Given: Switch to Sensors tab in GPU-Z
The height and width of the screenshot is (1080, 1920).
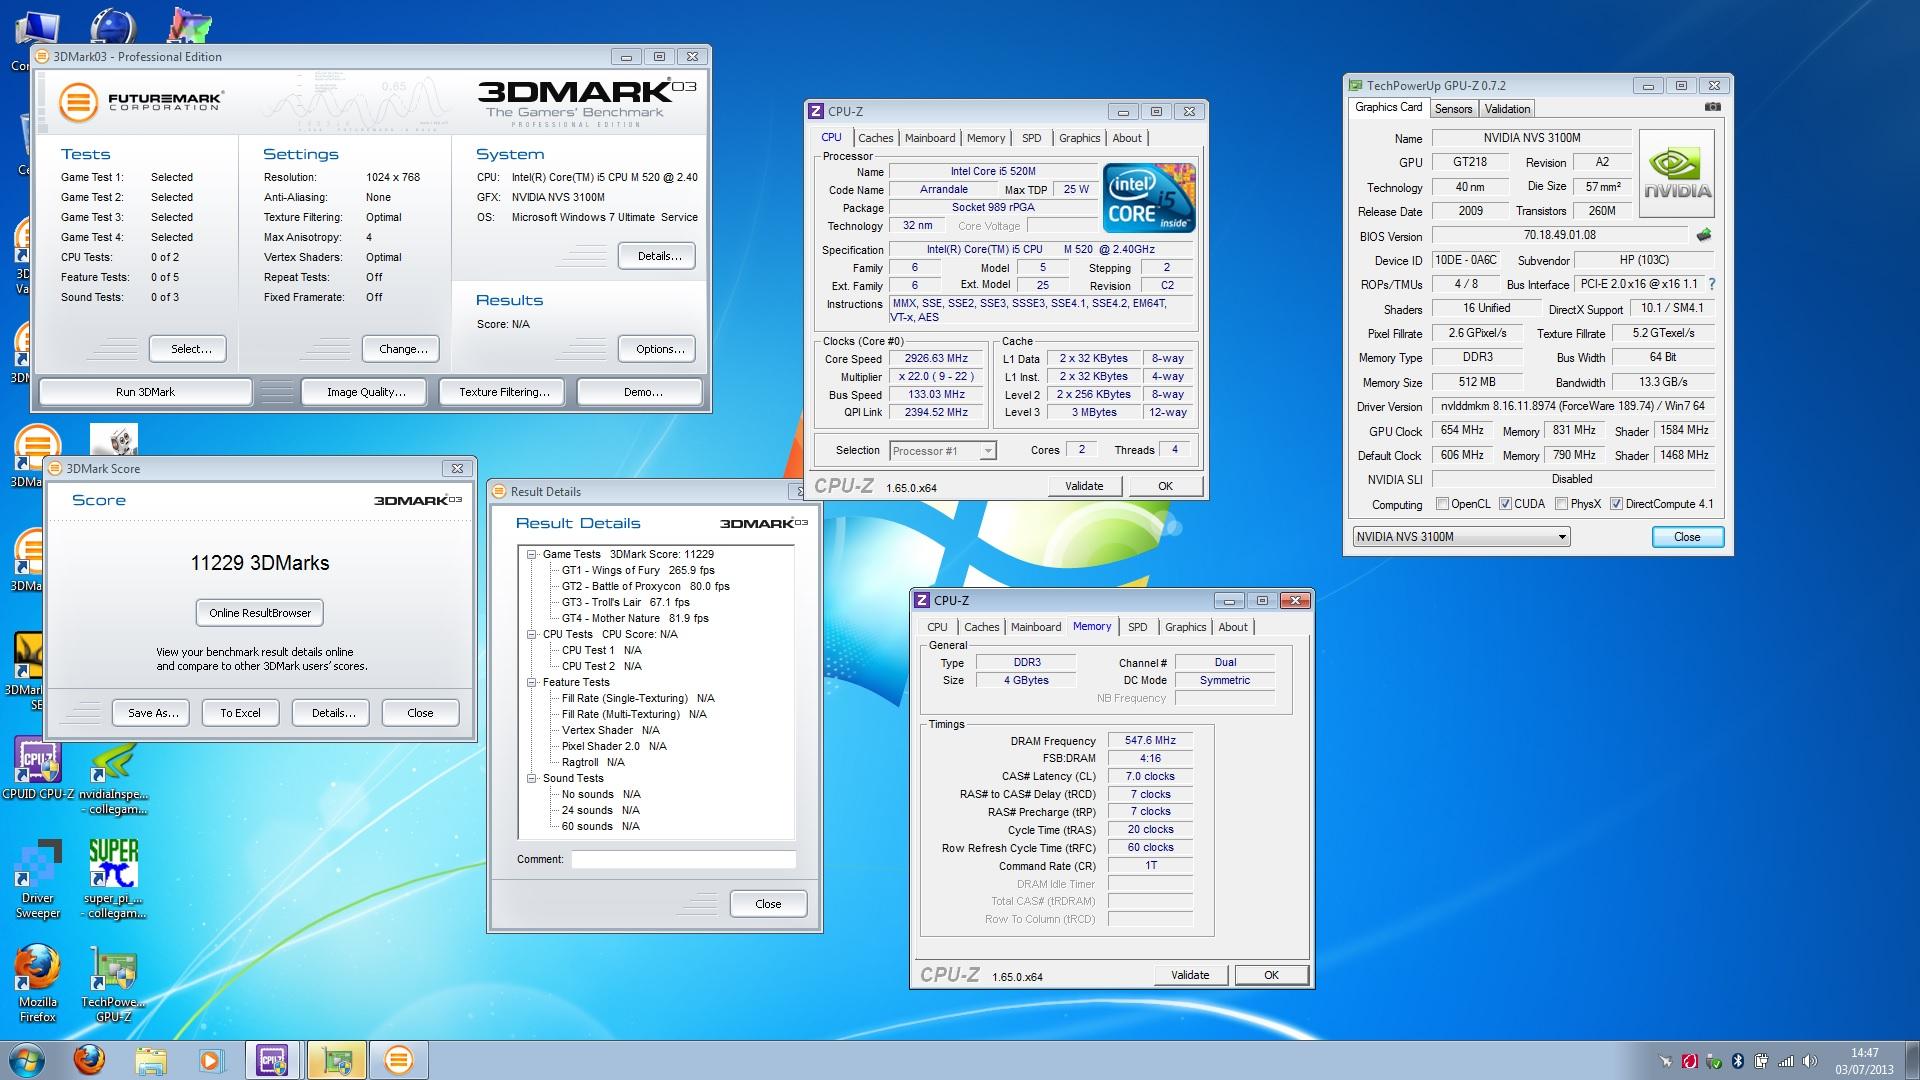Looking at the screenshot, I should click(1453, 109).
